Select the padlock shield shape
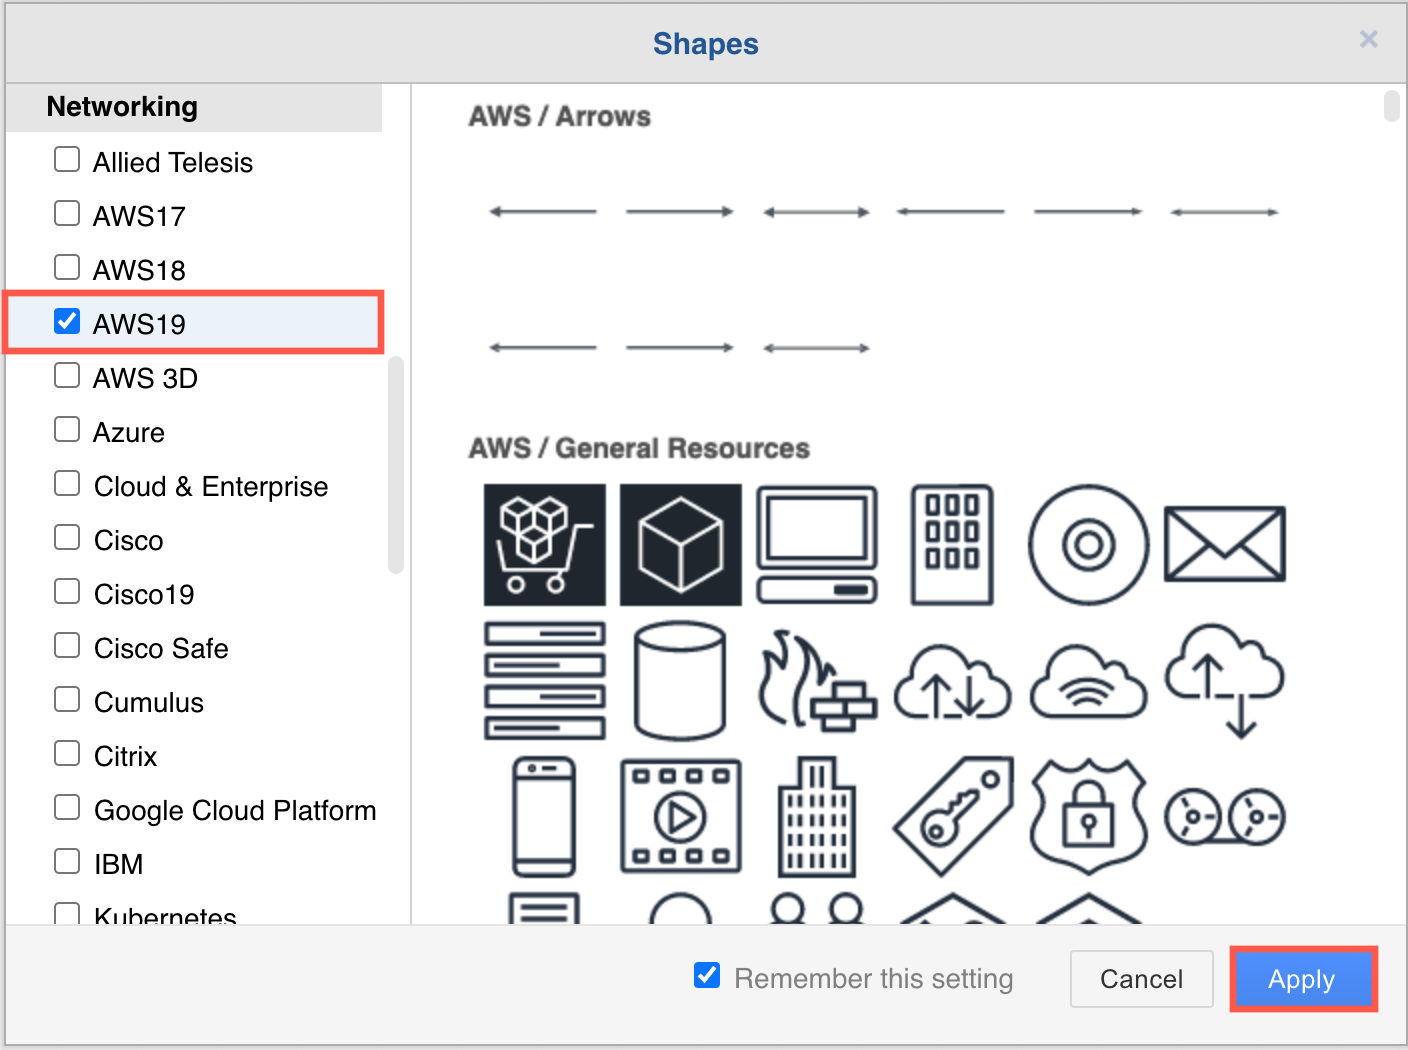The height and width of the screenshot is (1050, 1408). (x=1088, y=816)
